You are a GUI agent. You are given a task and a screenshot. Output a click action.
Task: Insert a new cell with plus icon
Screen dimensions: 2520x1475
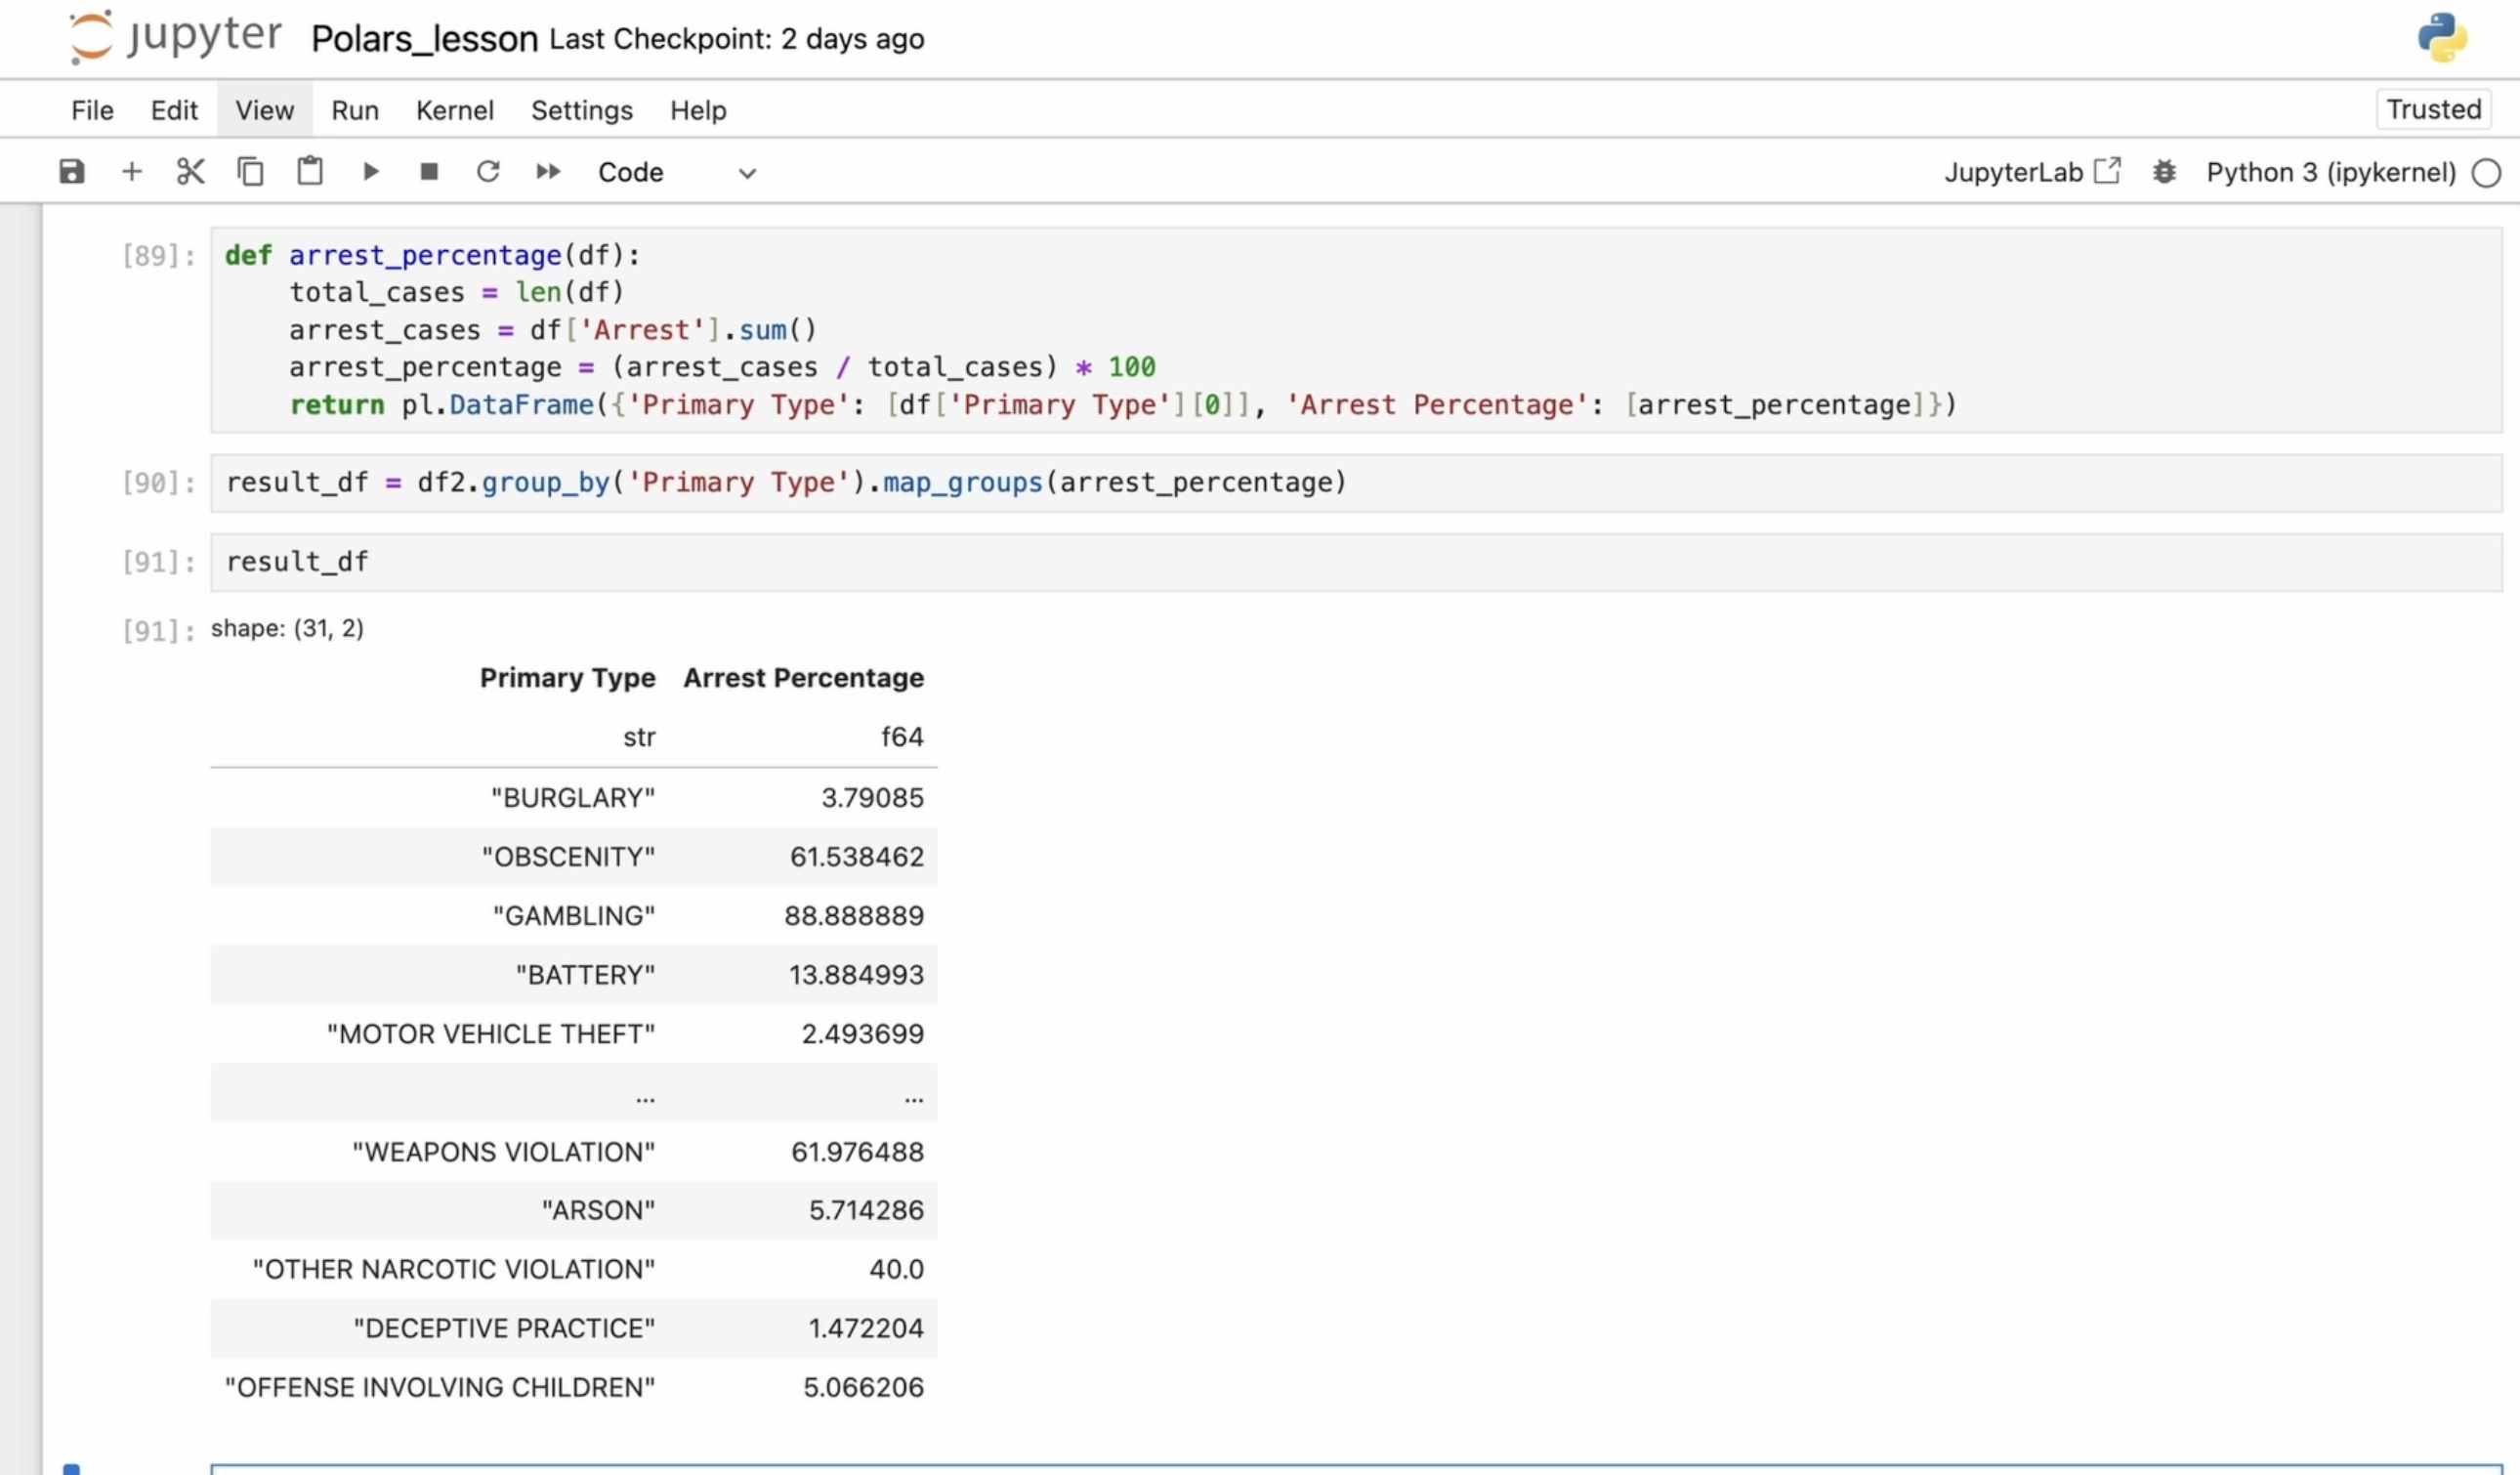click(x=131, y=172)
